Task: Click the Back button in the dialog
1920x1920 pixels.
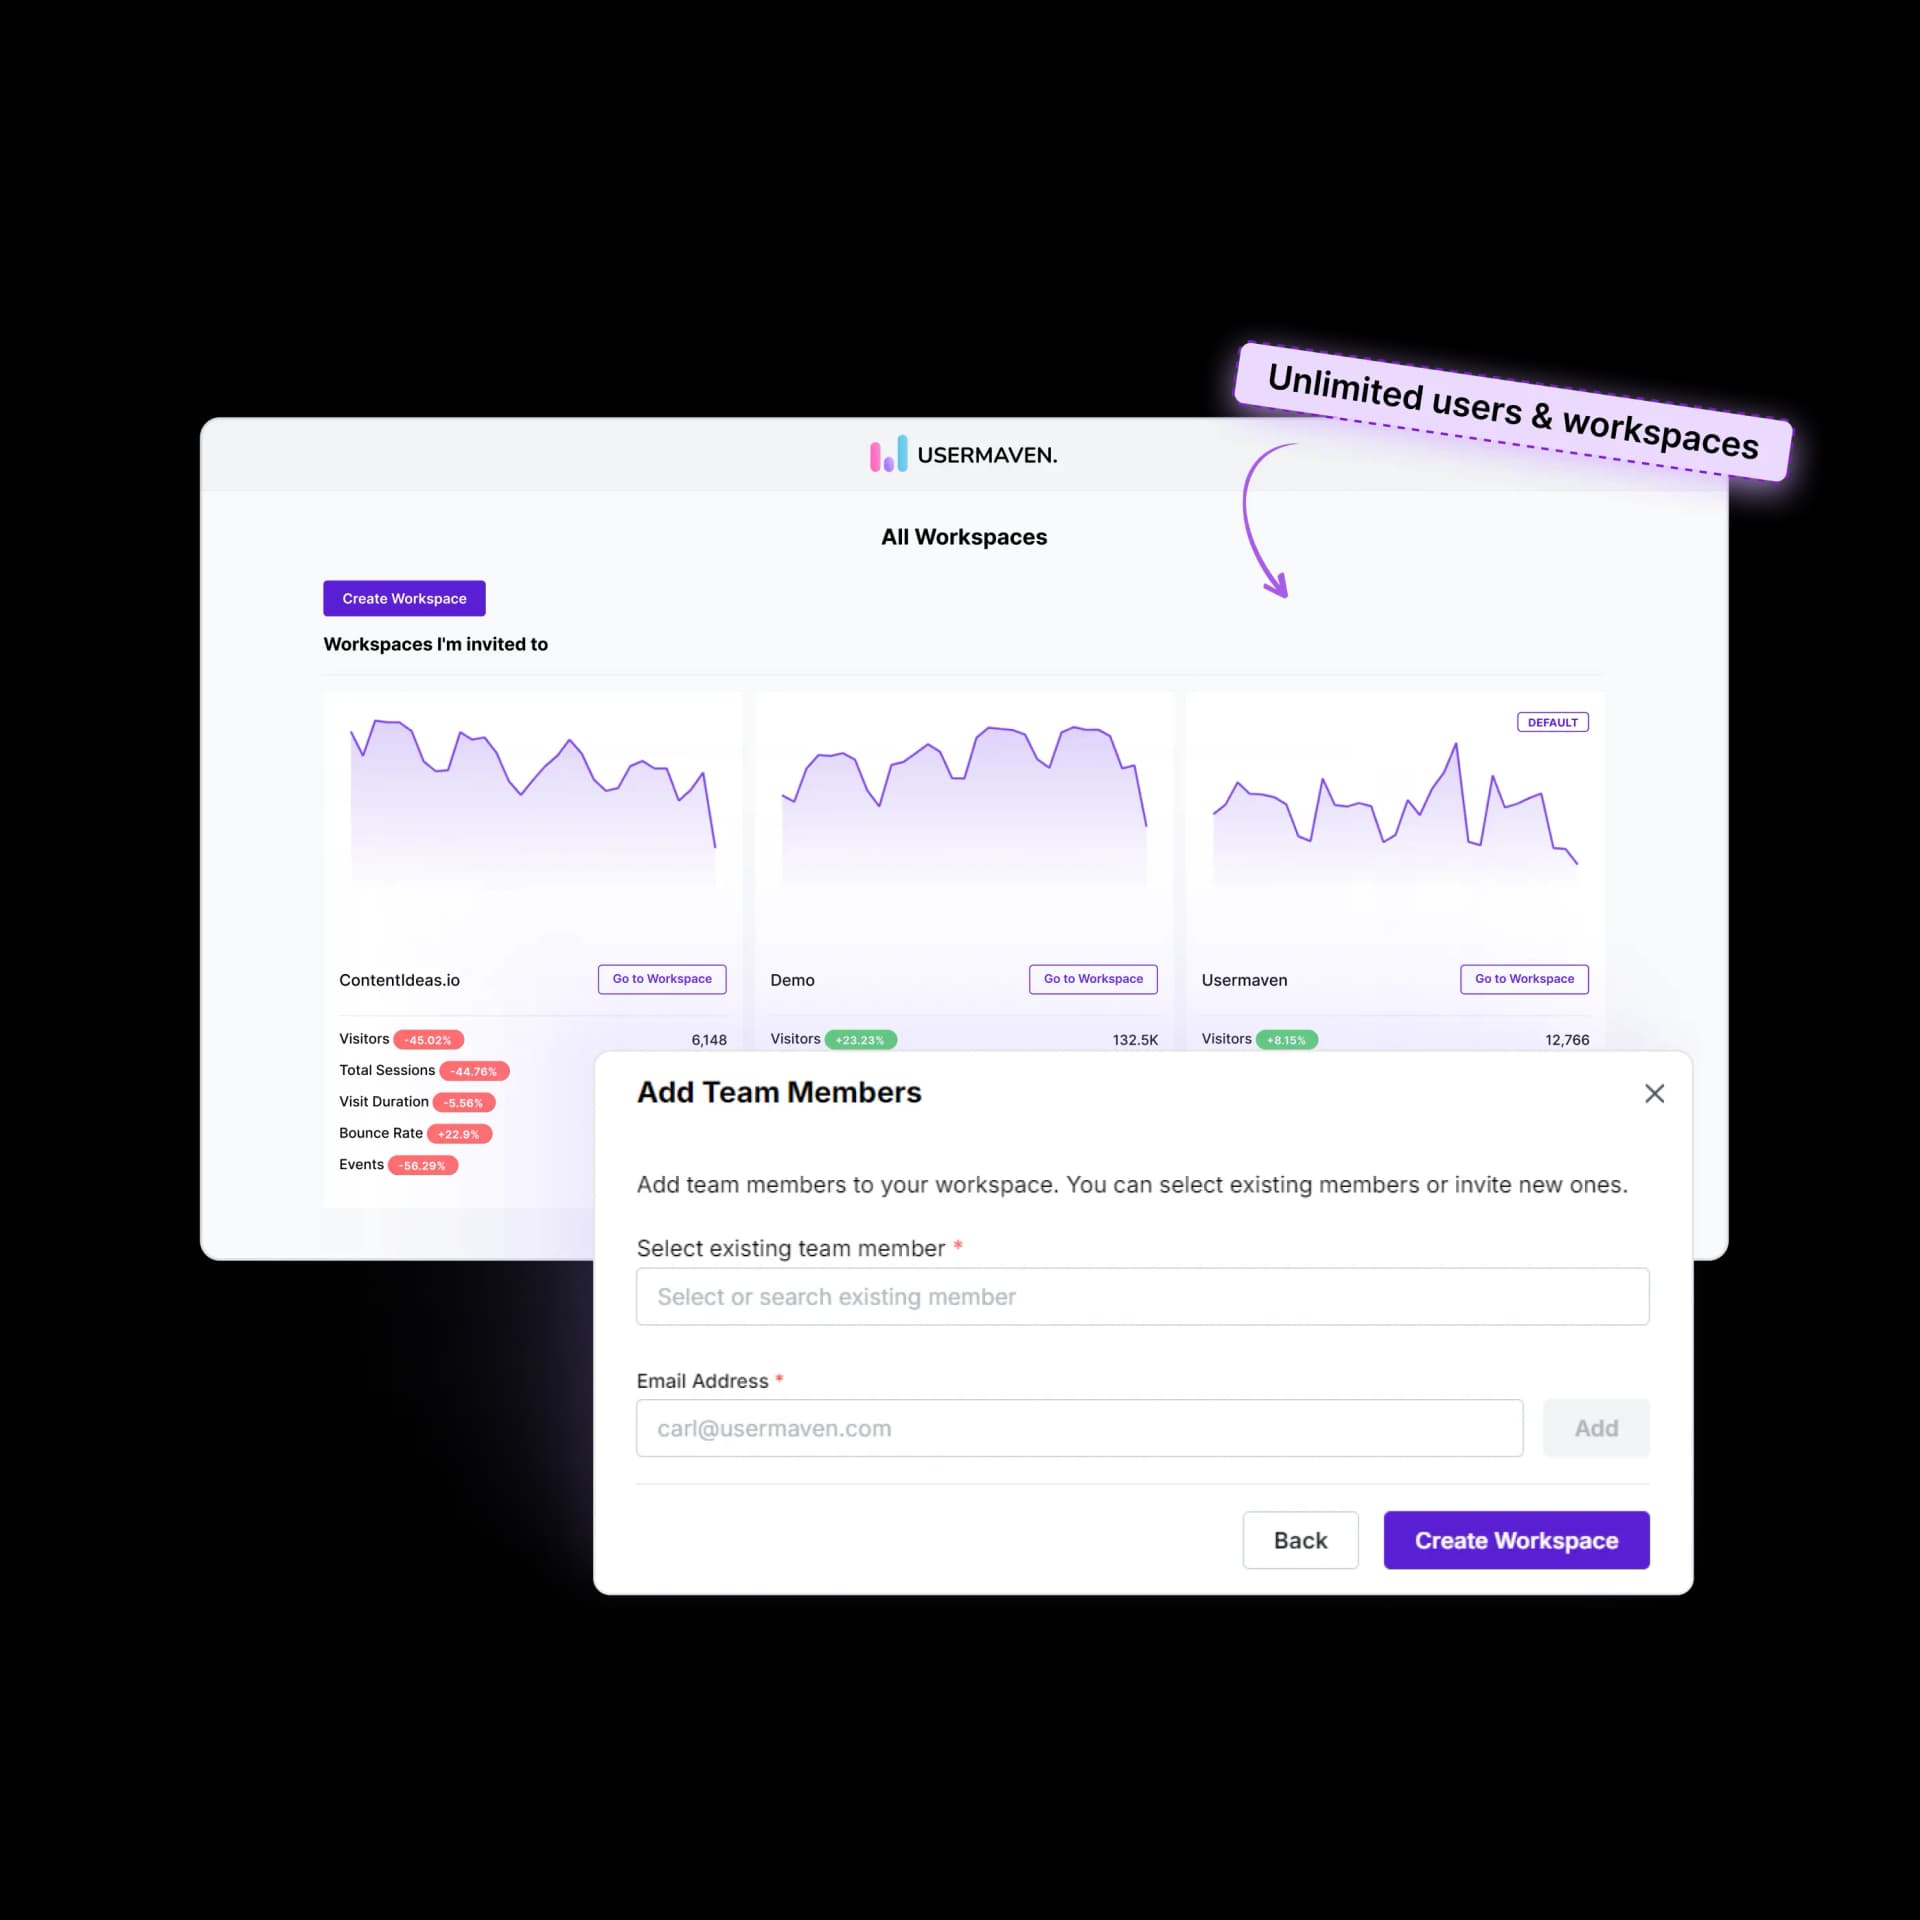Action: pos(1299,1538)
